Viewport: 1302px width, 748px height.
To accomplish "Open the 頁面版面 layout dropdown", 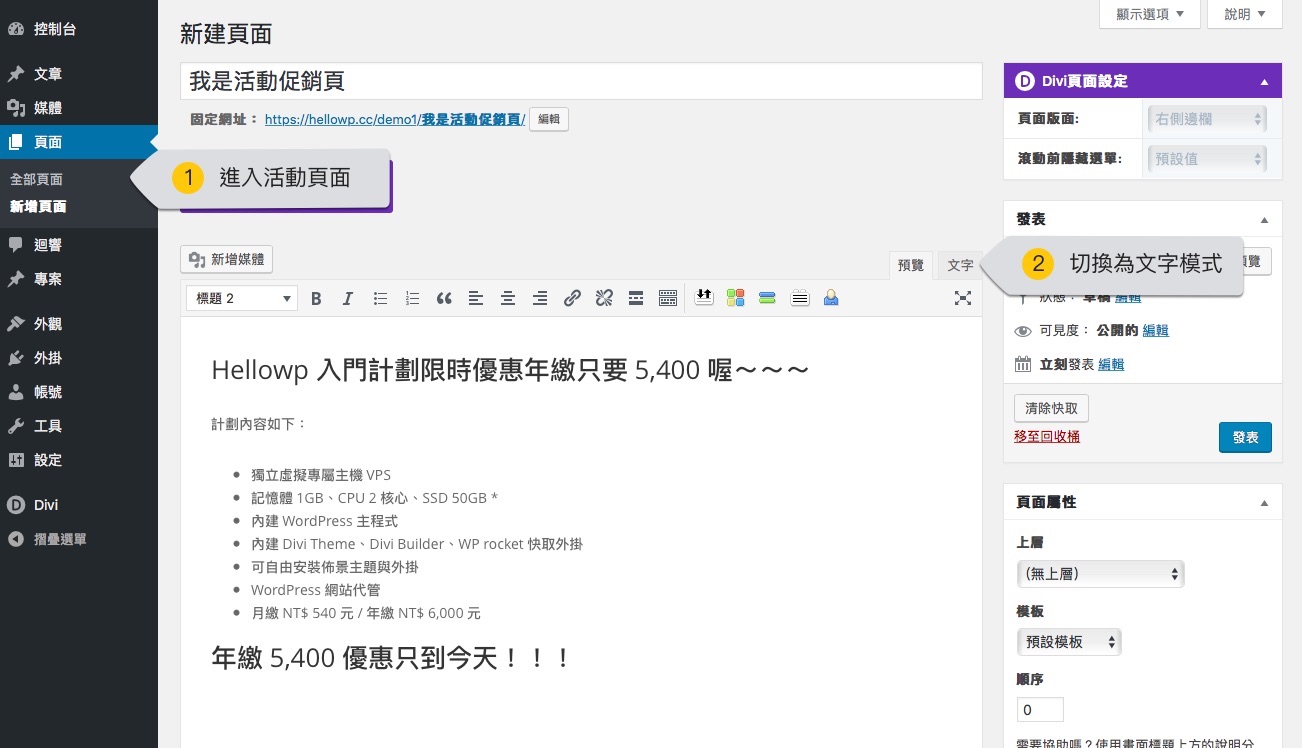I will pos(1207,119).
